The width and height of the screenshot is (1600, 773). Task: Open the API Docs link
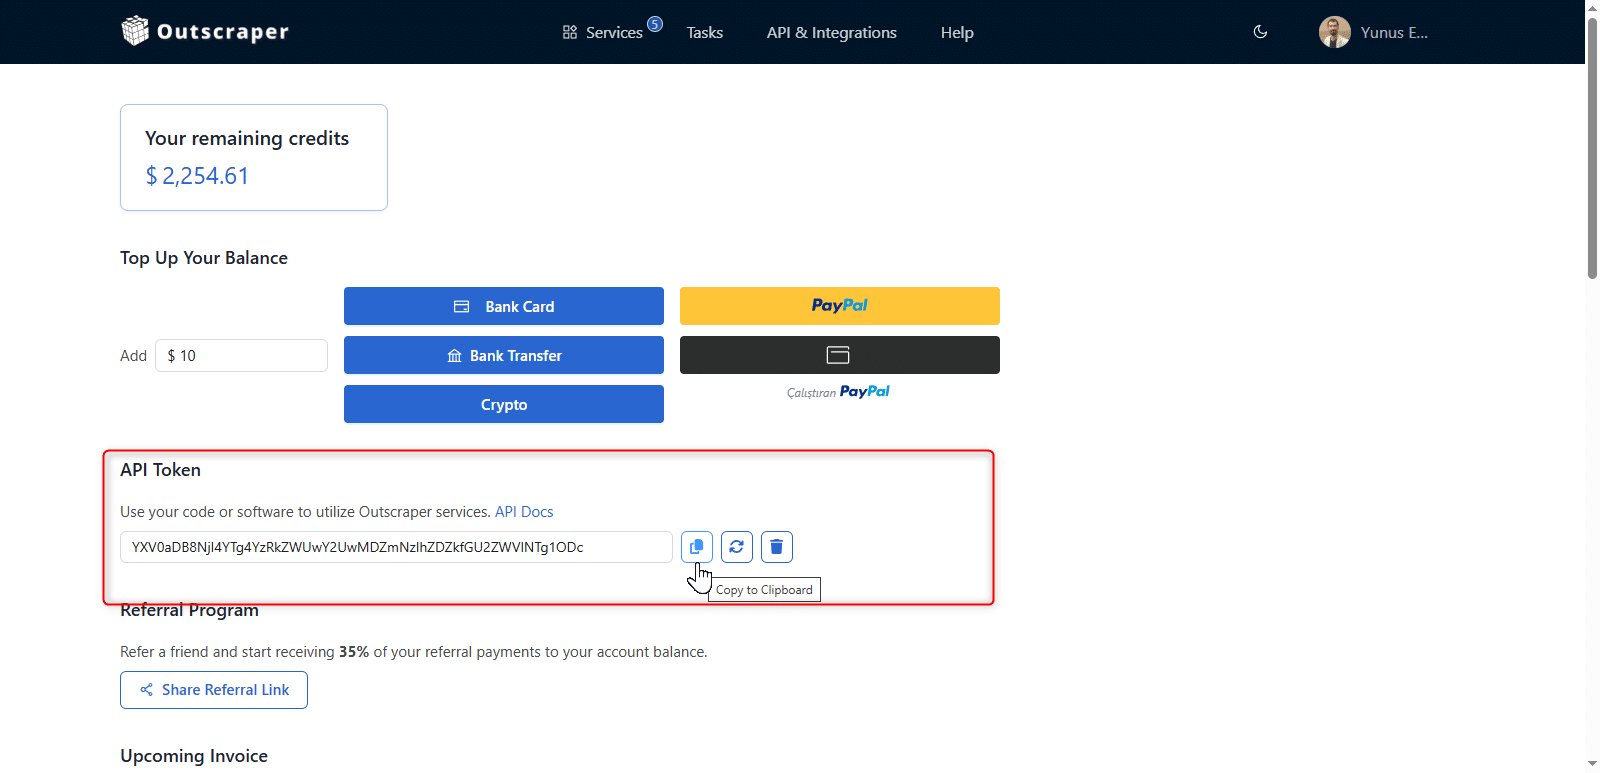pyautogui.click(x=524, y=512)
